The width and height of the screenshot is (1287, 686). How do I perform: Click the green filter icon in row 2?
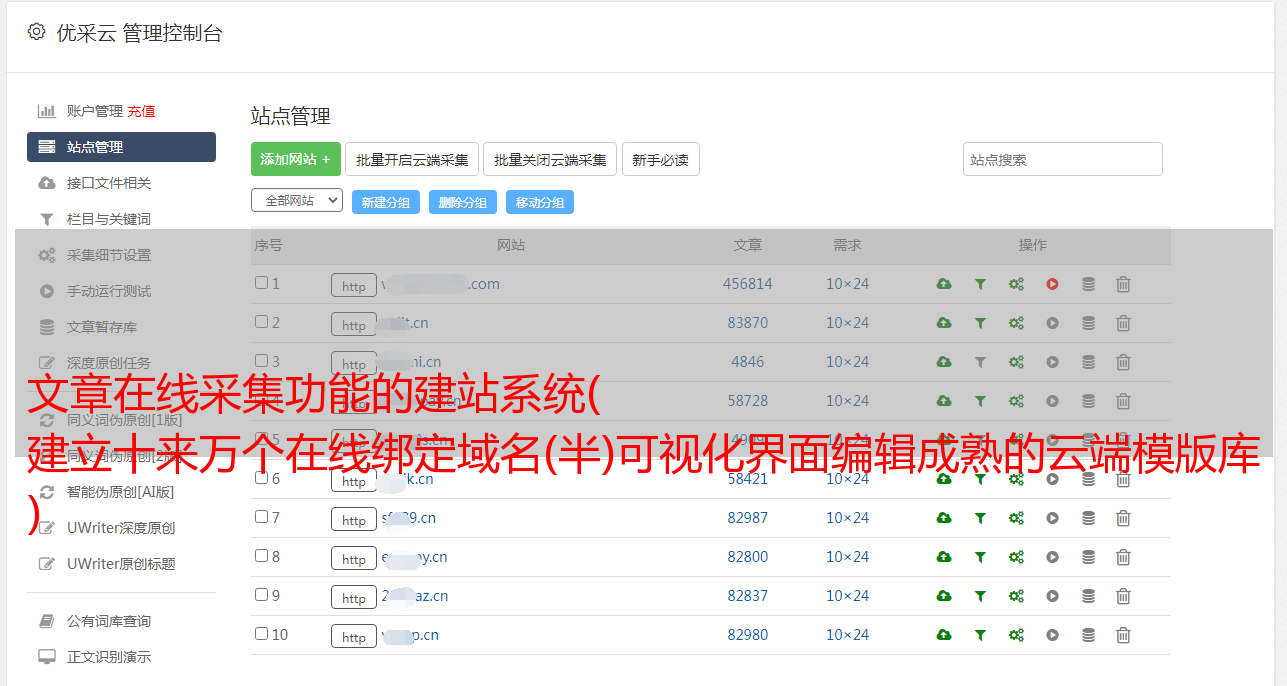tap(980, 323)
